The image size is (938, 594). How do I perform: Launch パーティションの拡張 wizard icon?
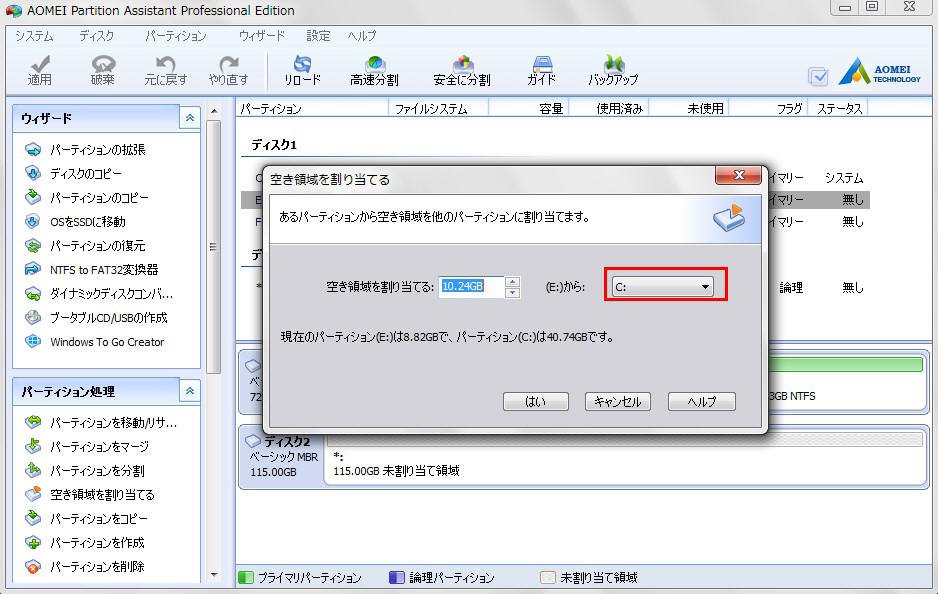point(33,150)
